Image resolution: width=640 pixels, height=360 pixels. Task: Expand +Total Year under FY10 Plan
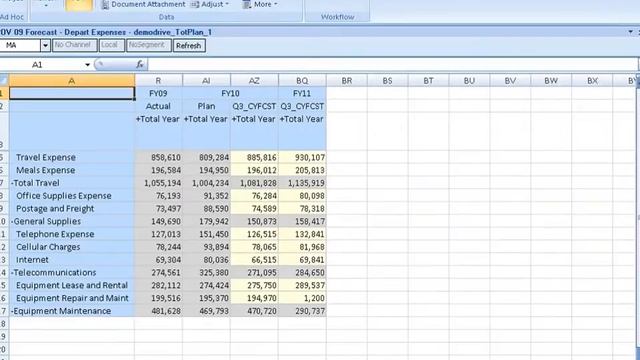click(206, 119)
